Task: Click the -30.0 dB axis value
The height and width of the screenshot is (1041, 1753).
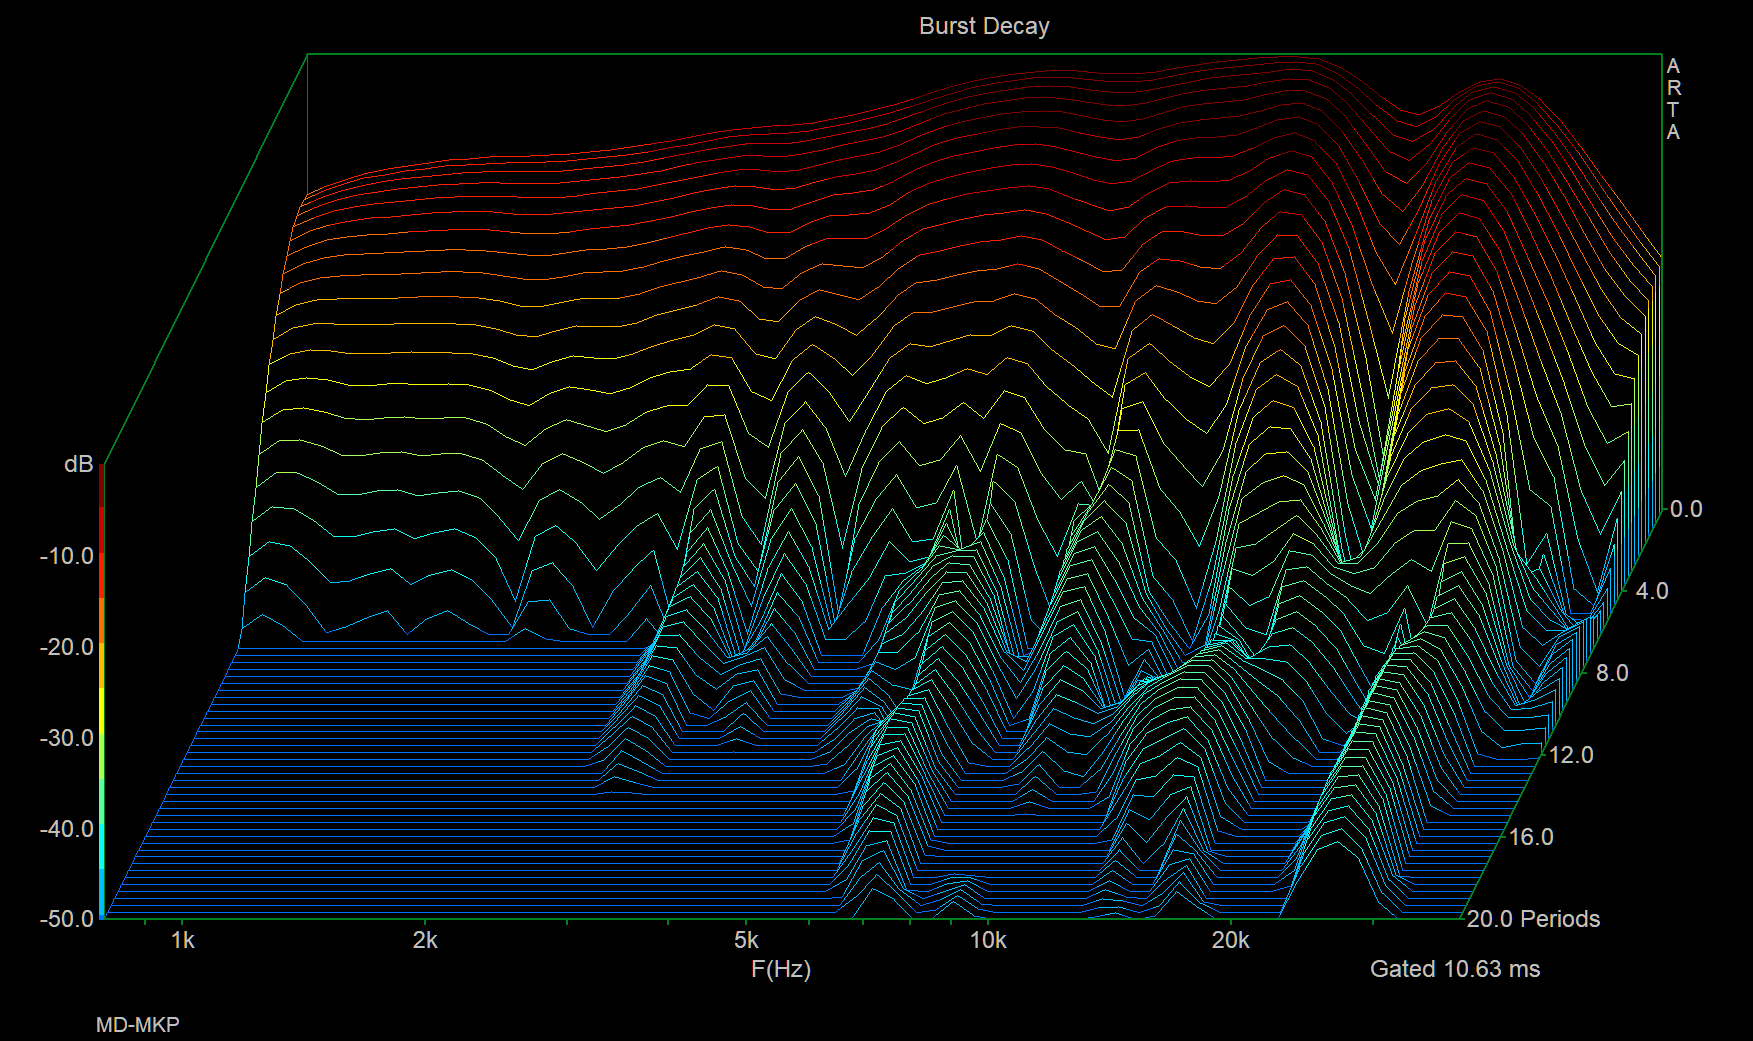Action: click(67, 738)
